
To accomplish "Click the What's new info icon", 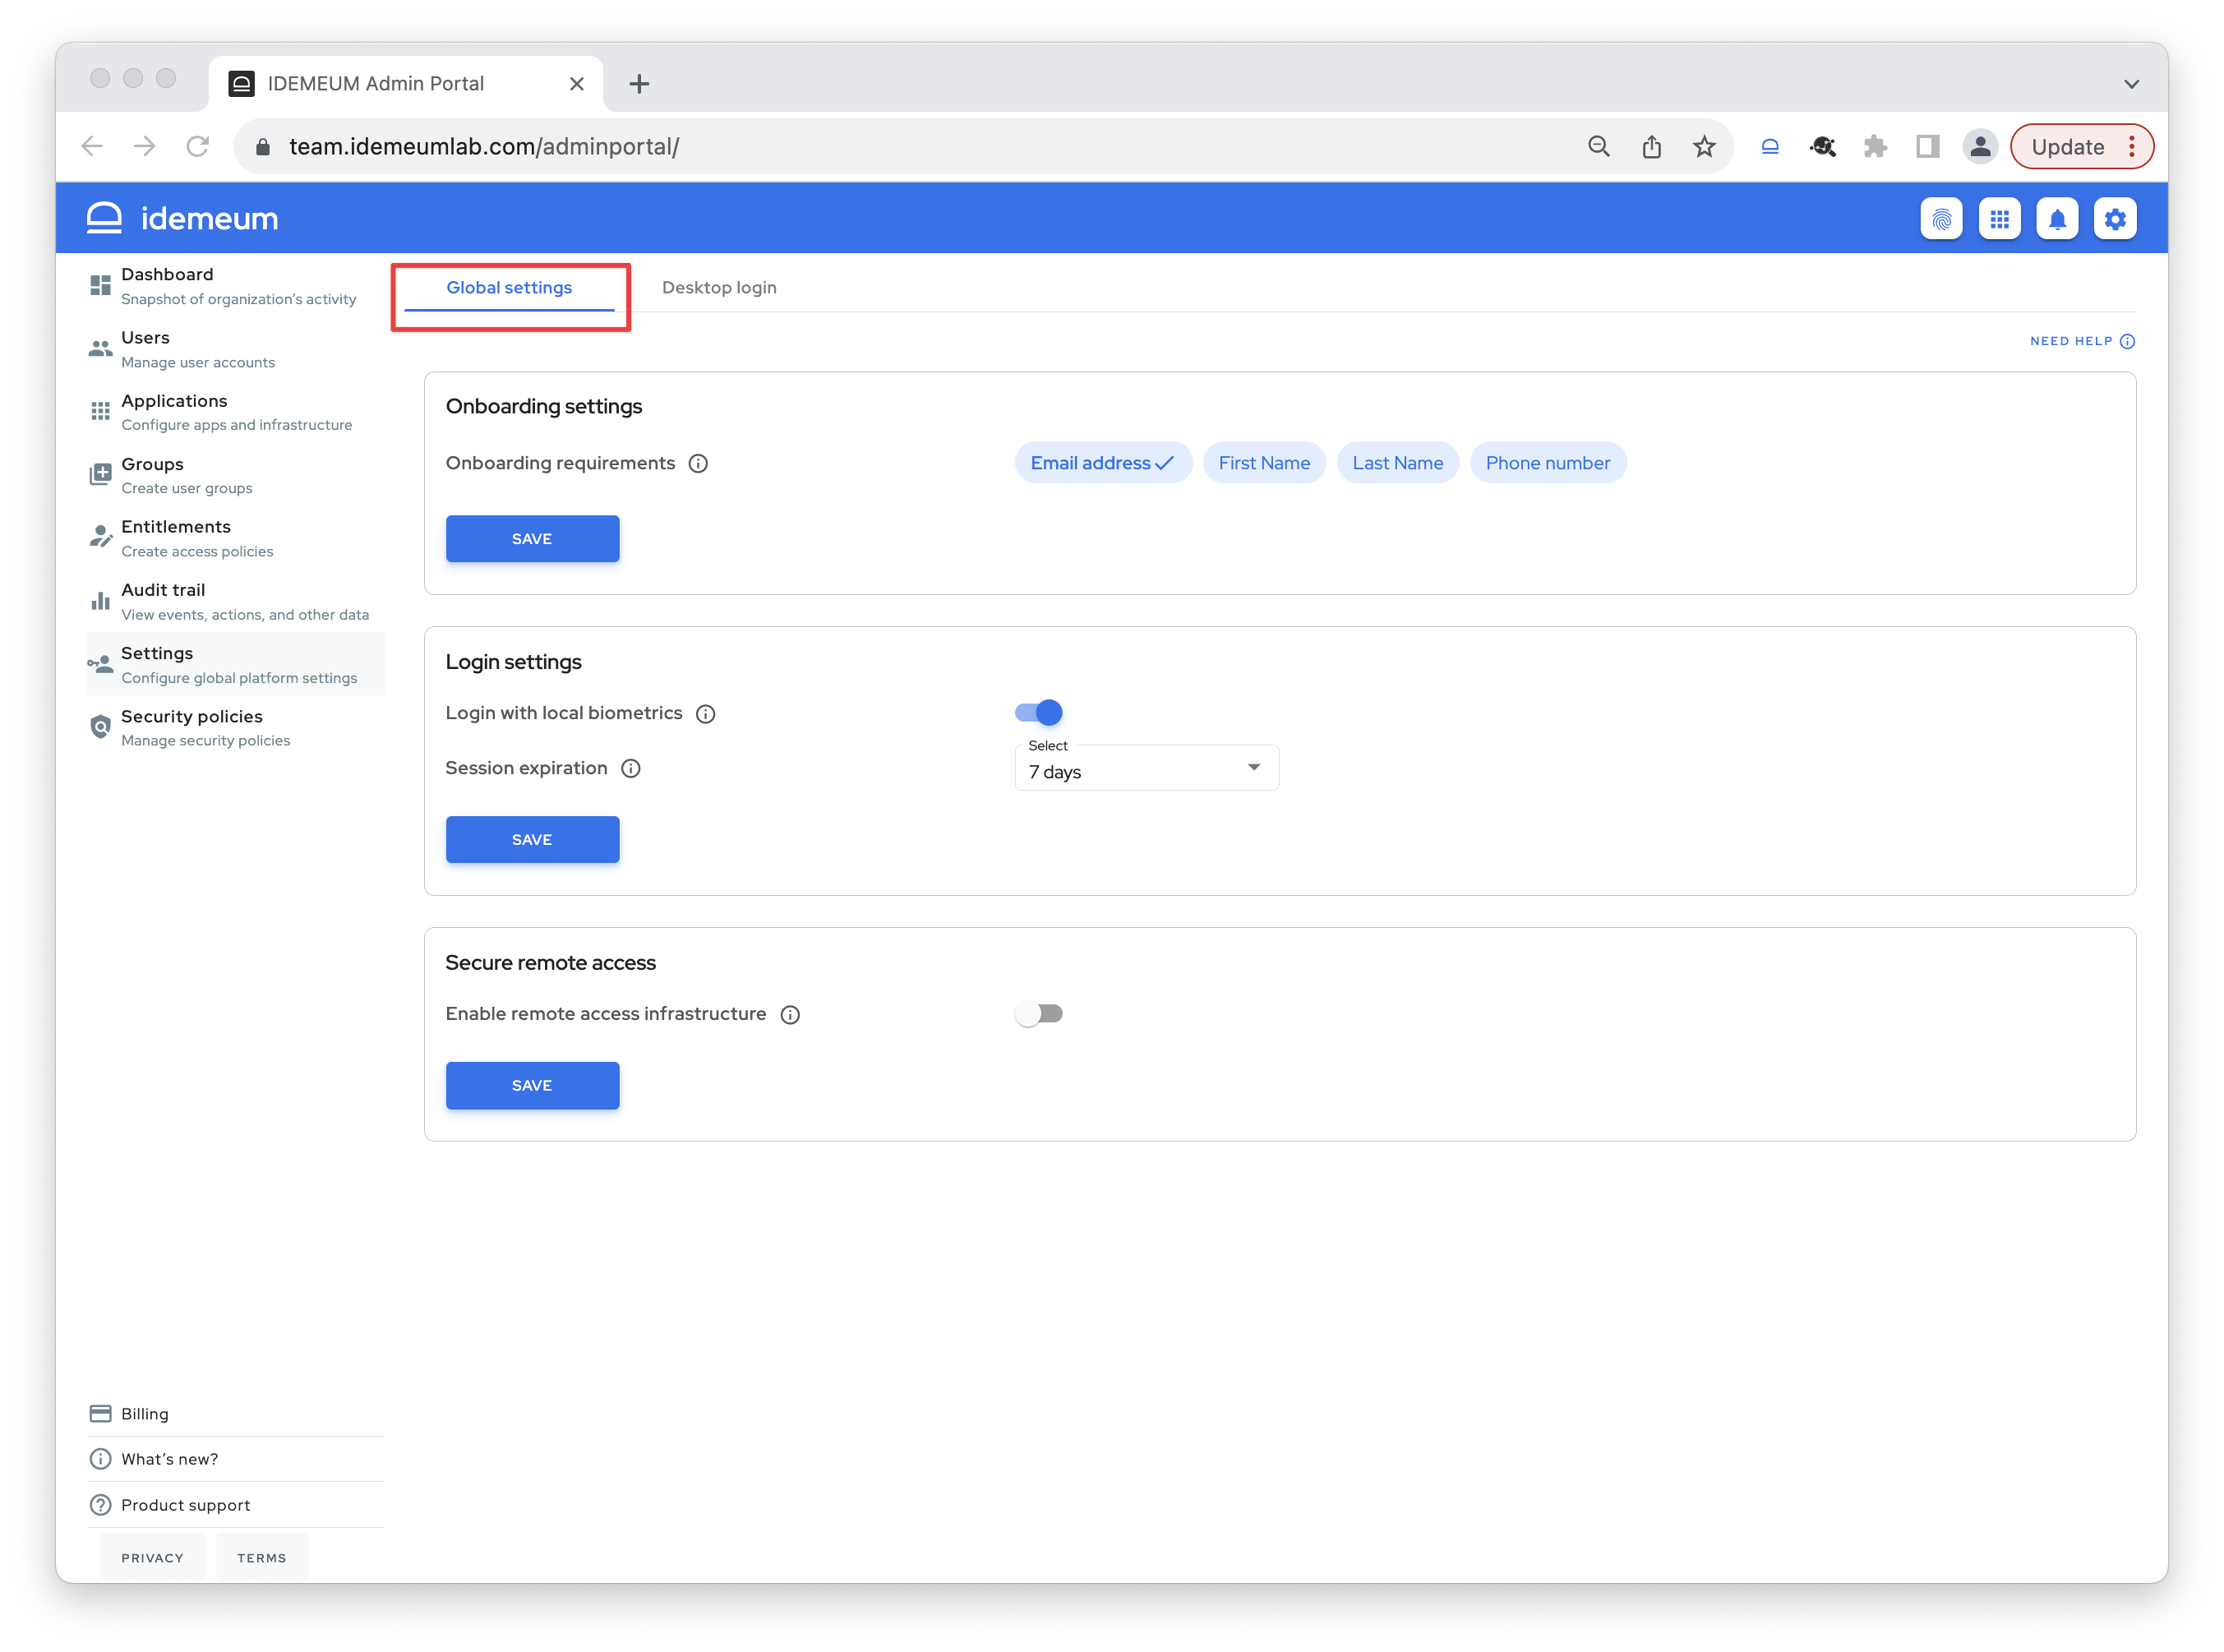I will pos(100,1459).
